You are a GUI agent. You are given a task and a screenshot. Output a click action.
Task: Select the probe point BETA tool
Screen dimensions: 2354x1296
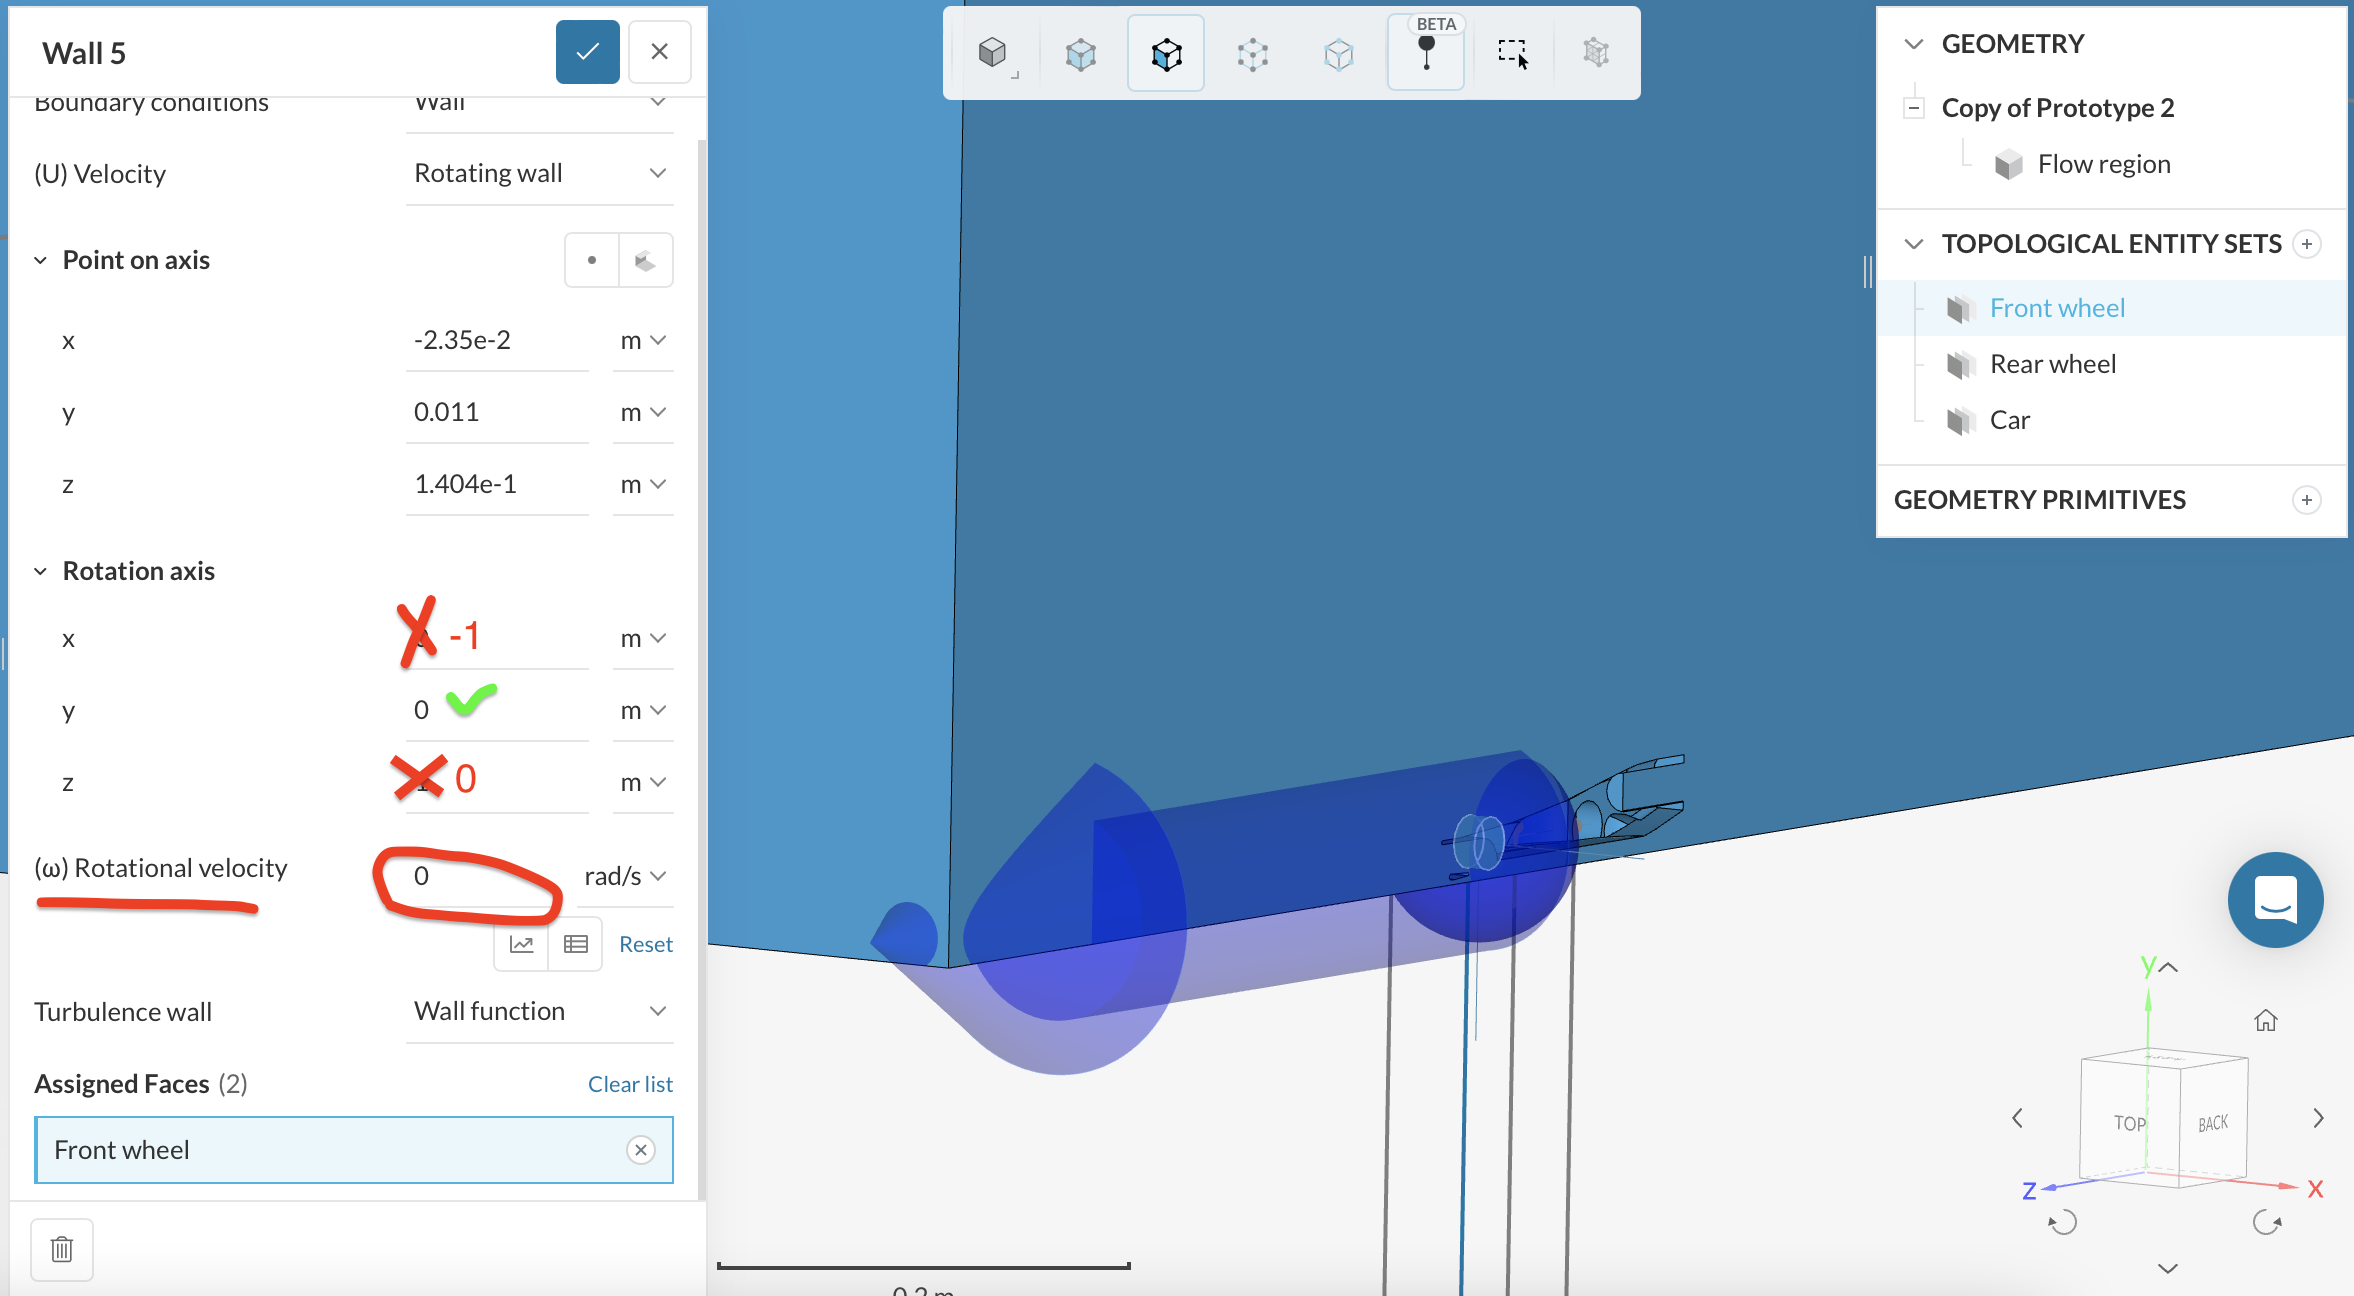(1426, 53)
